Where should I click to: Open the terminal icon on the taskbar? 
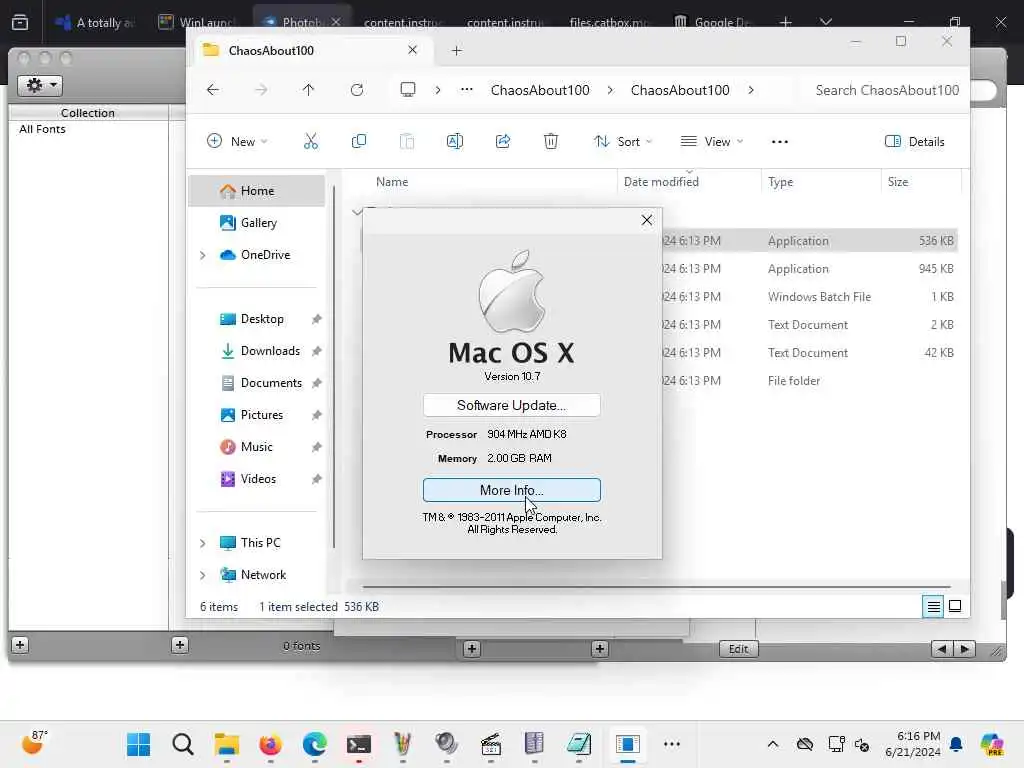coord(359,744)
